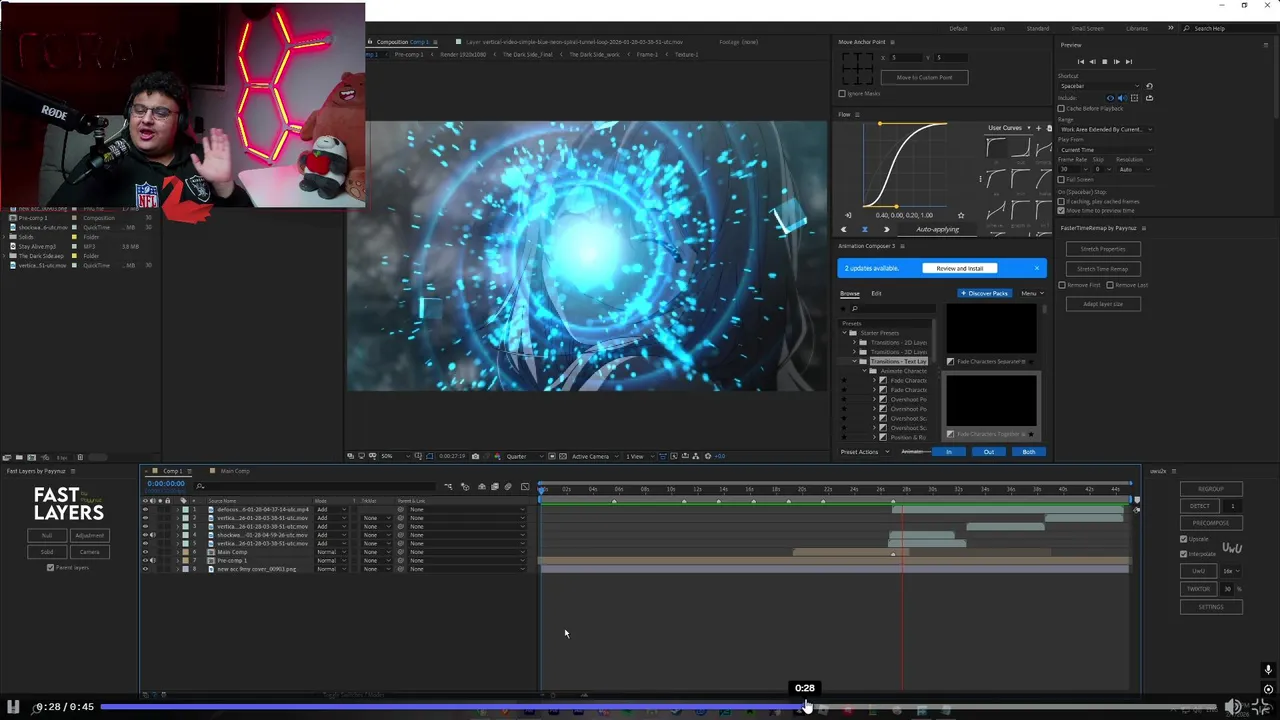Open the Preset Actions dropdown
Image resolution: width=1280 pixels, height=720 pixels.
tap(865, 452)
